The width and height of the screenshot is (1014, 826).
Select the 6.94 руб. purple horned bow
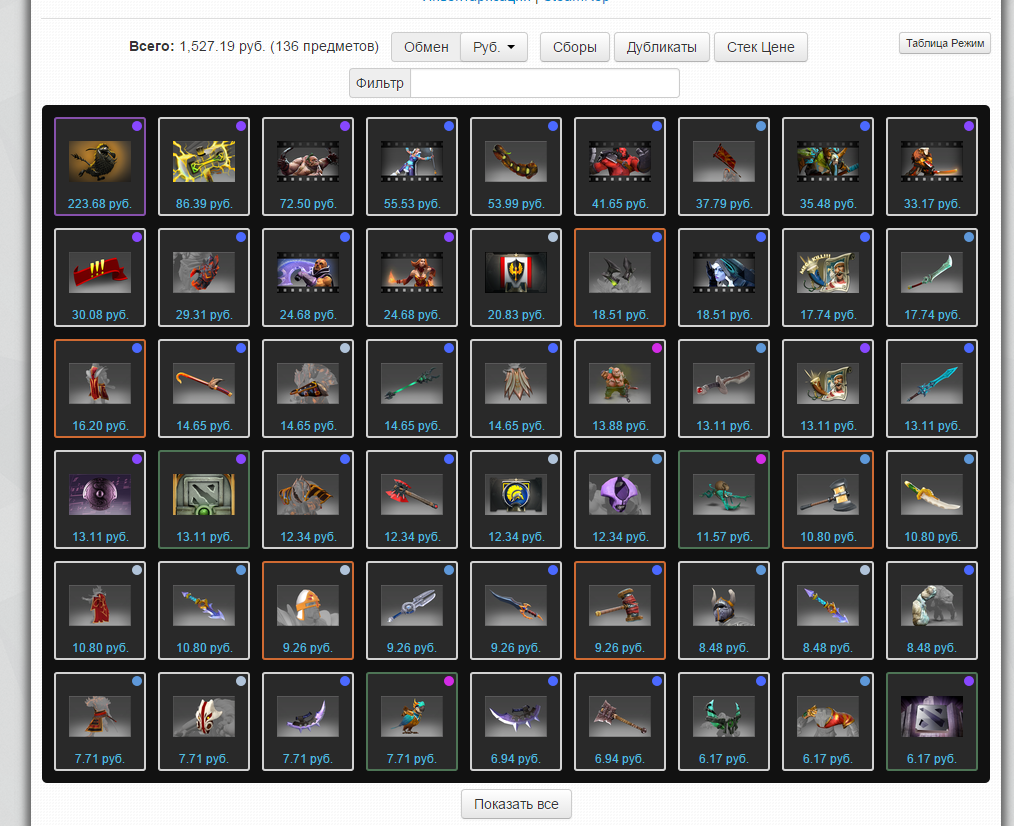pyautogui.click(x=516, y=721)
